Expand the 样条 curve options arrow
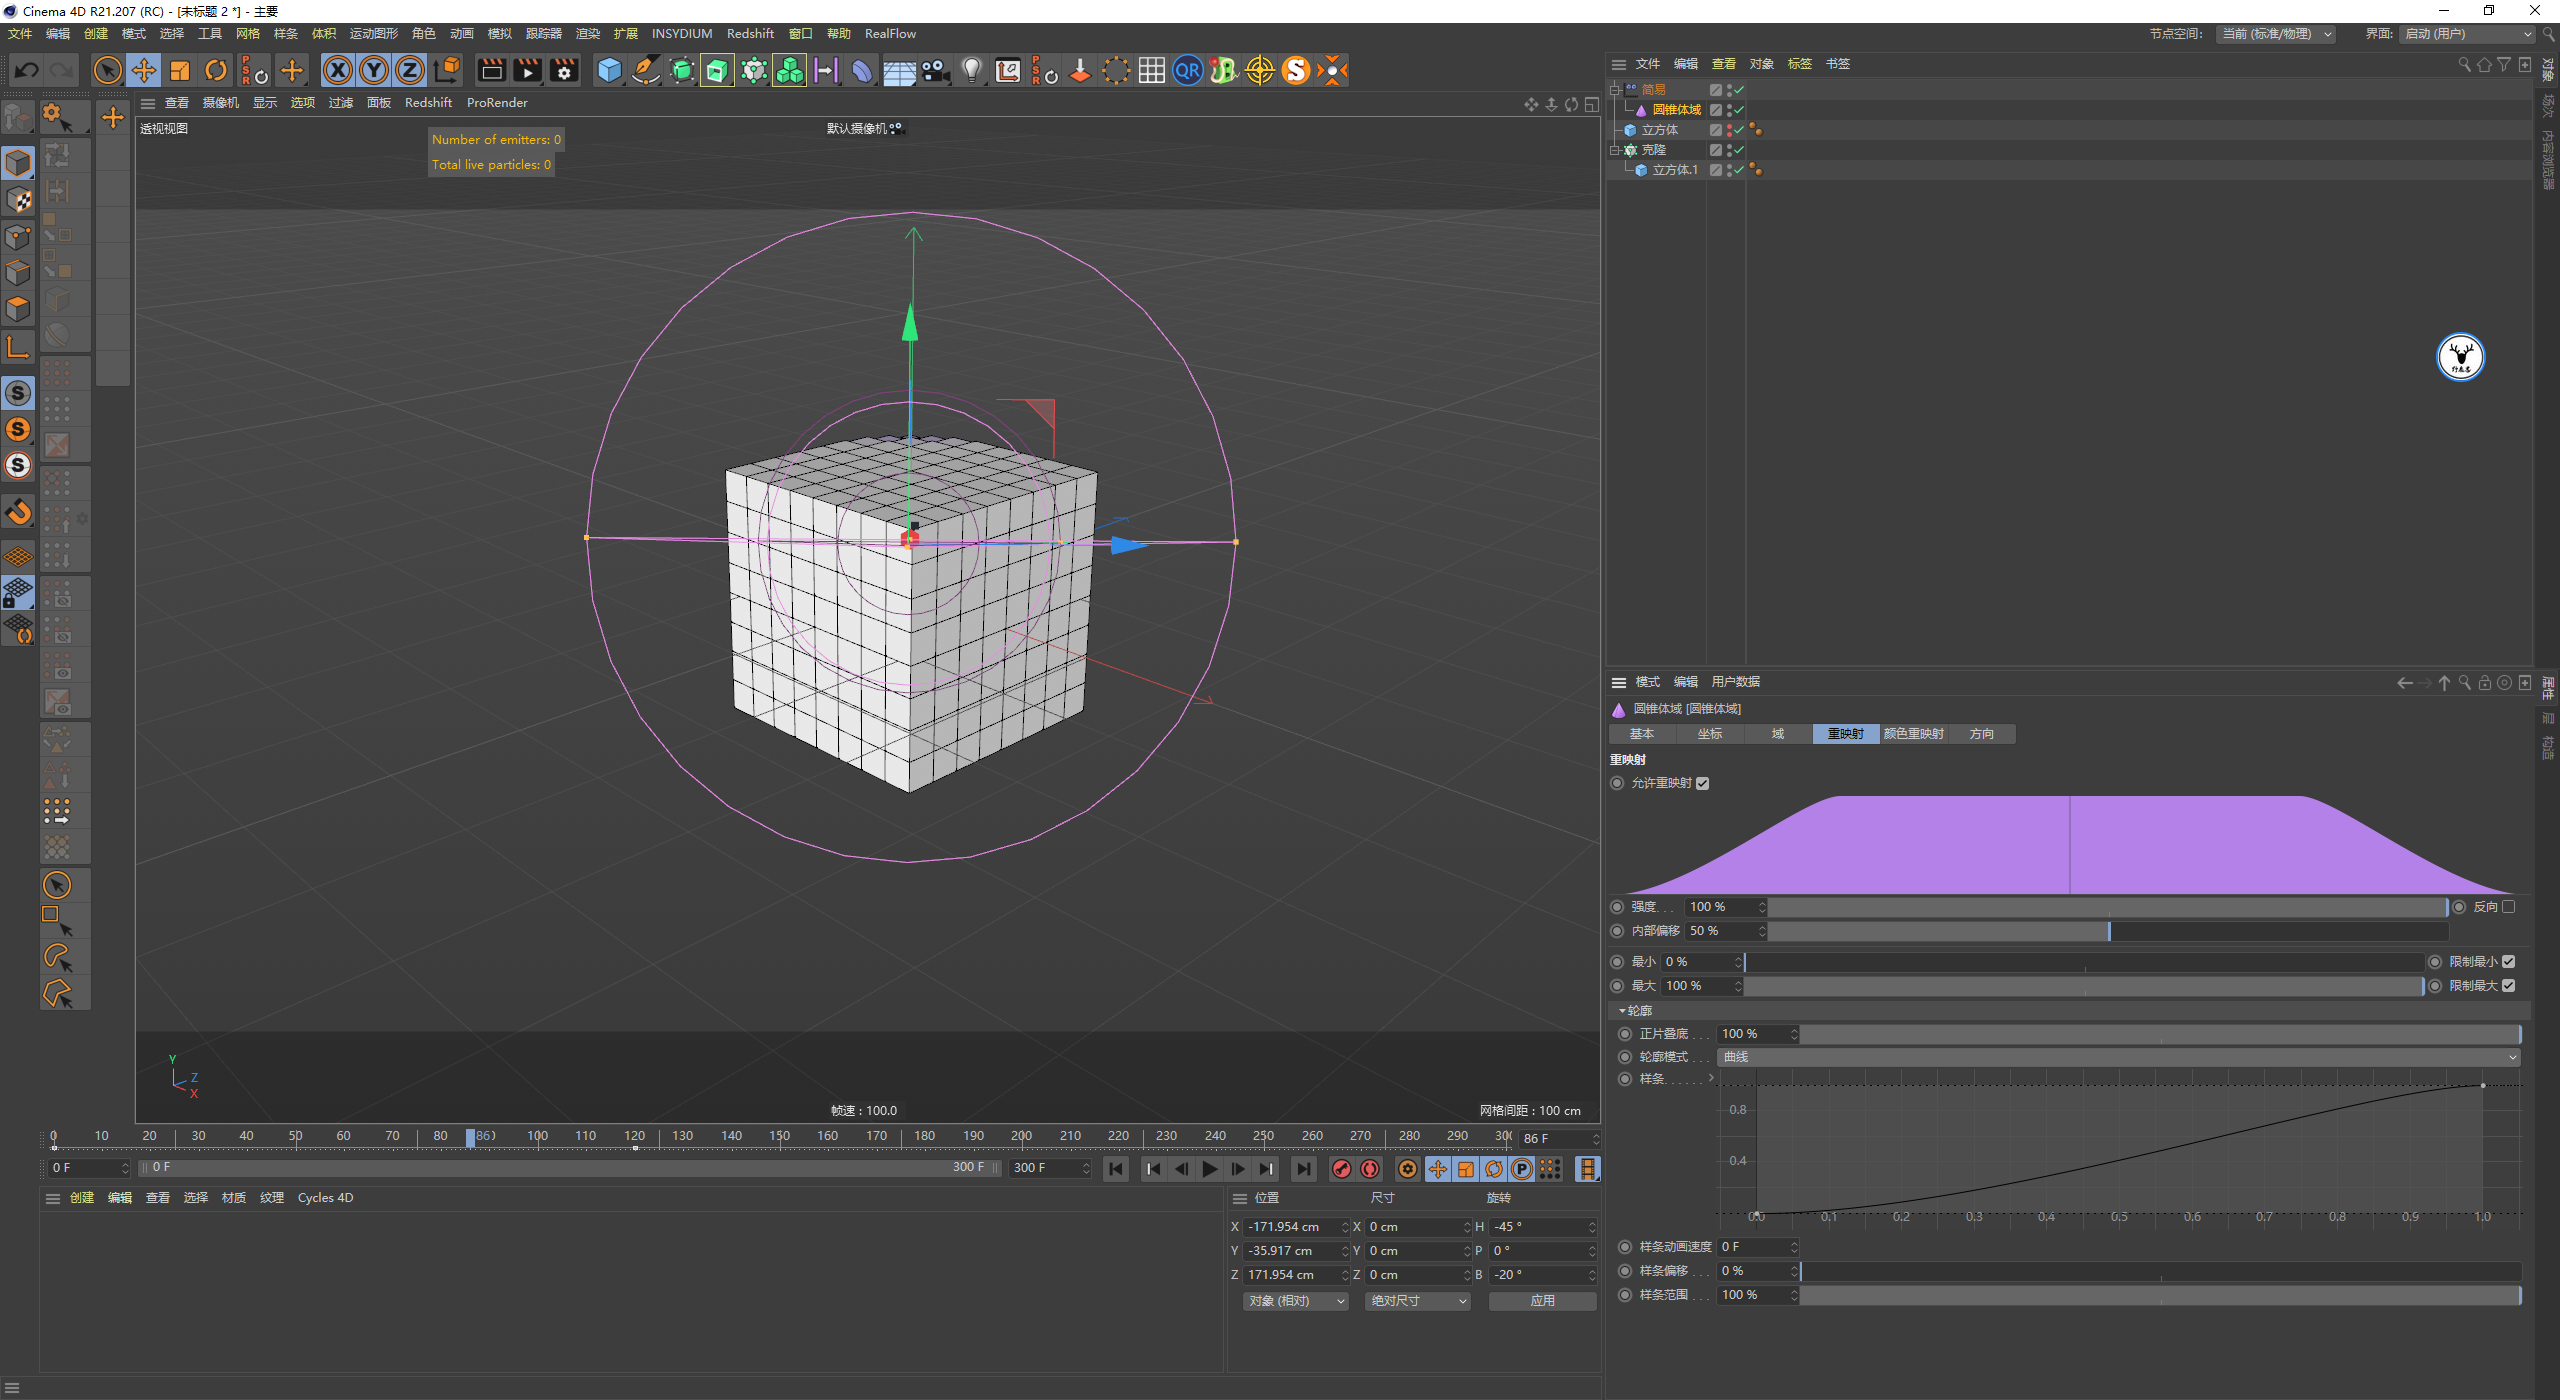The image size is (2560, 1400). coord(1711,1078)
